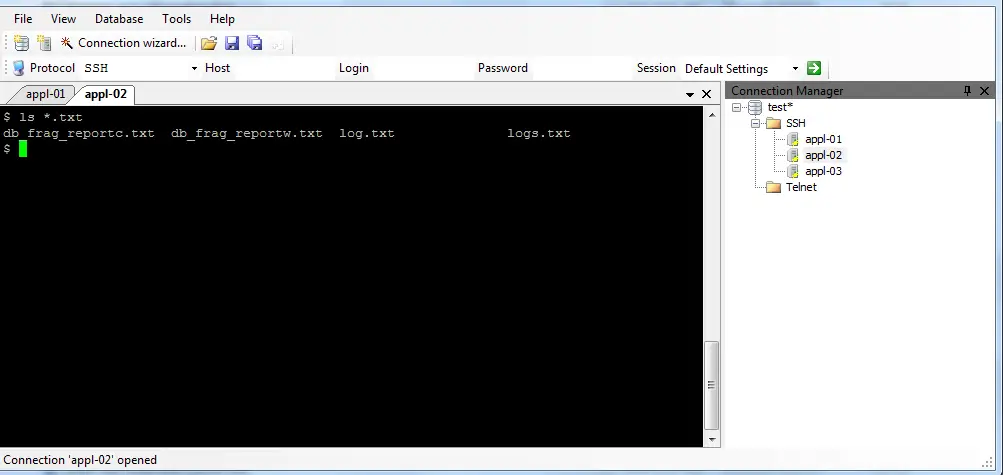Collapse the SSH folder node
This screenshot has width=1003, height=475.
pos(755,123)
